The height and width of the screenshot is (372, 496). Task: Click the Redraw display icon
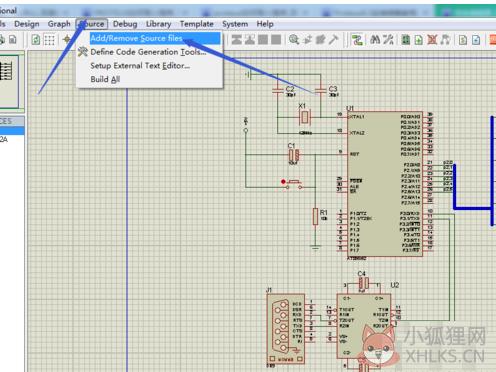click(x=36, y=40)
